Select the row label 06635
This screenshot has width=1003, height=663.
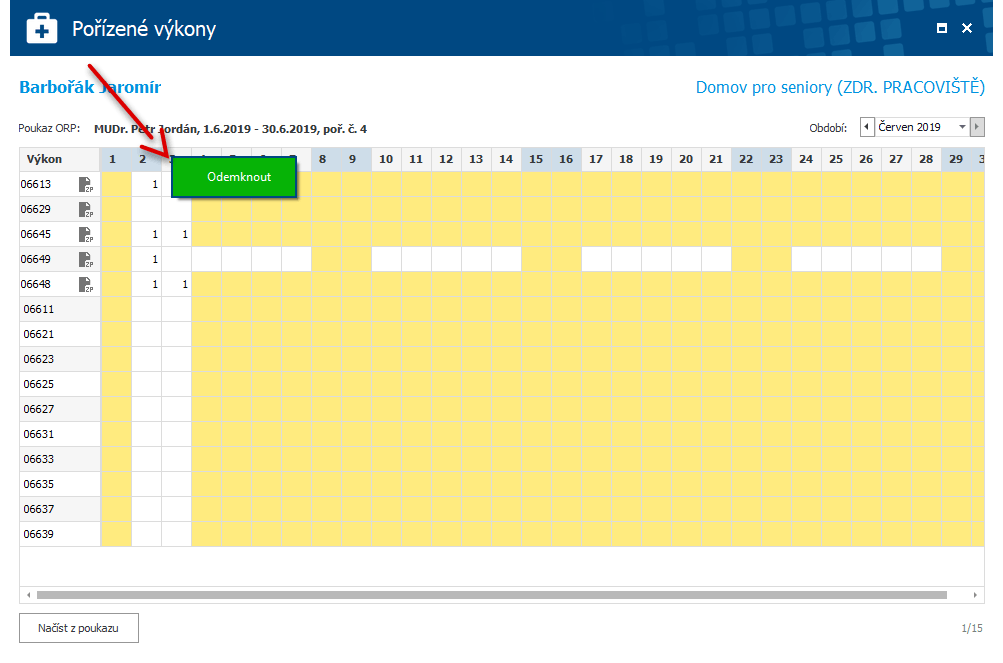(x=39, y=484)
